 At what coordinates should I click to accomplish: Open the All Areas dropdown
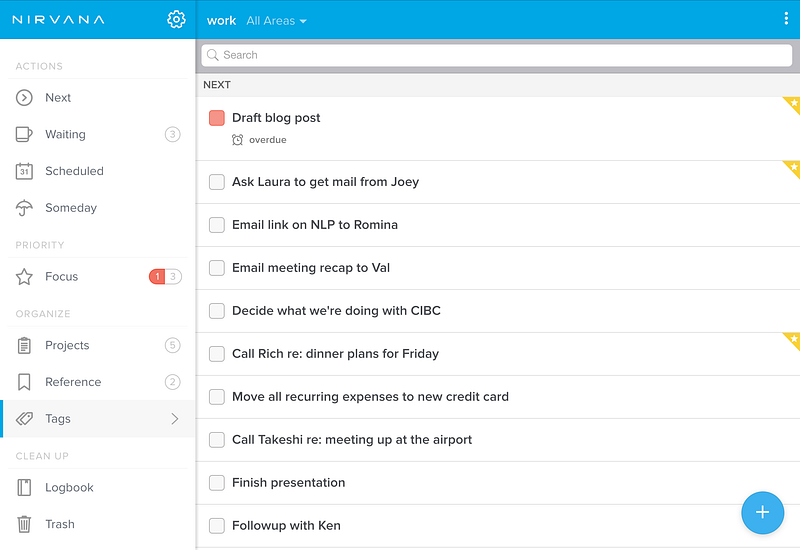[x=276, y=21]
